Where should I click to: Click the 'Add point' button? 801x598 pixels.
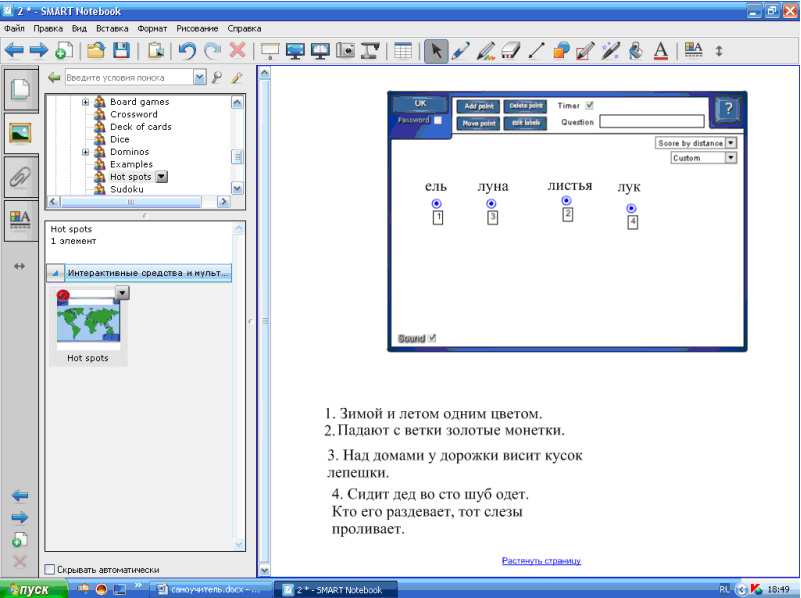coord(478,106)
